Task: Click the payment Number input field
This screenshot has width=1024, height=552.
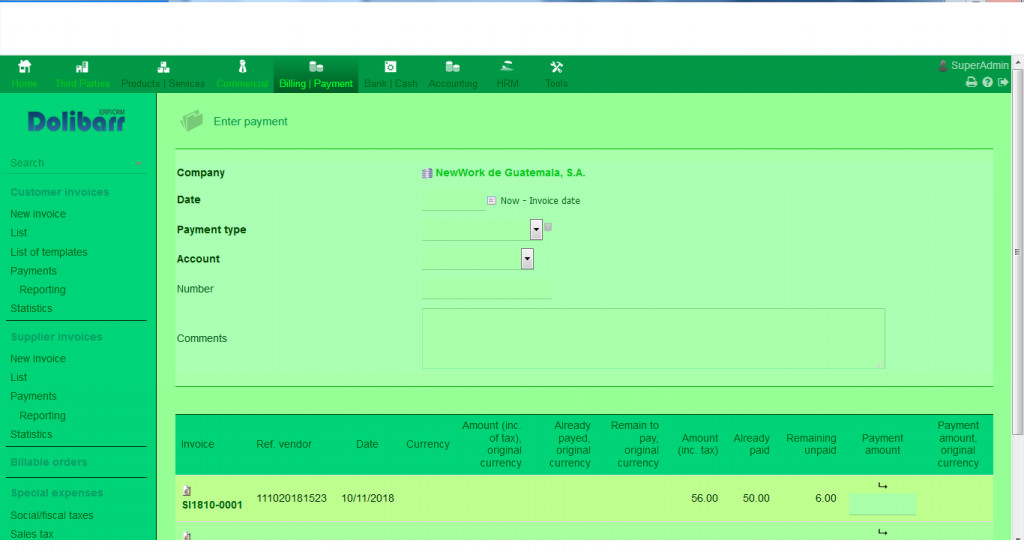Action: [487, 289]
